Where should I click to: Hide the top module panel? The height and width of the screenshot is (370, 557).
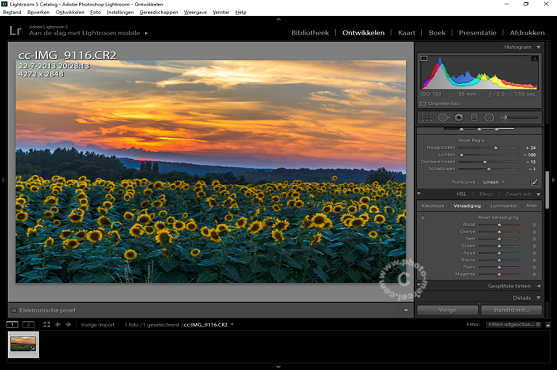pos(278,19)
